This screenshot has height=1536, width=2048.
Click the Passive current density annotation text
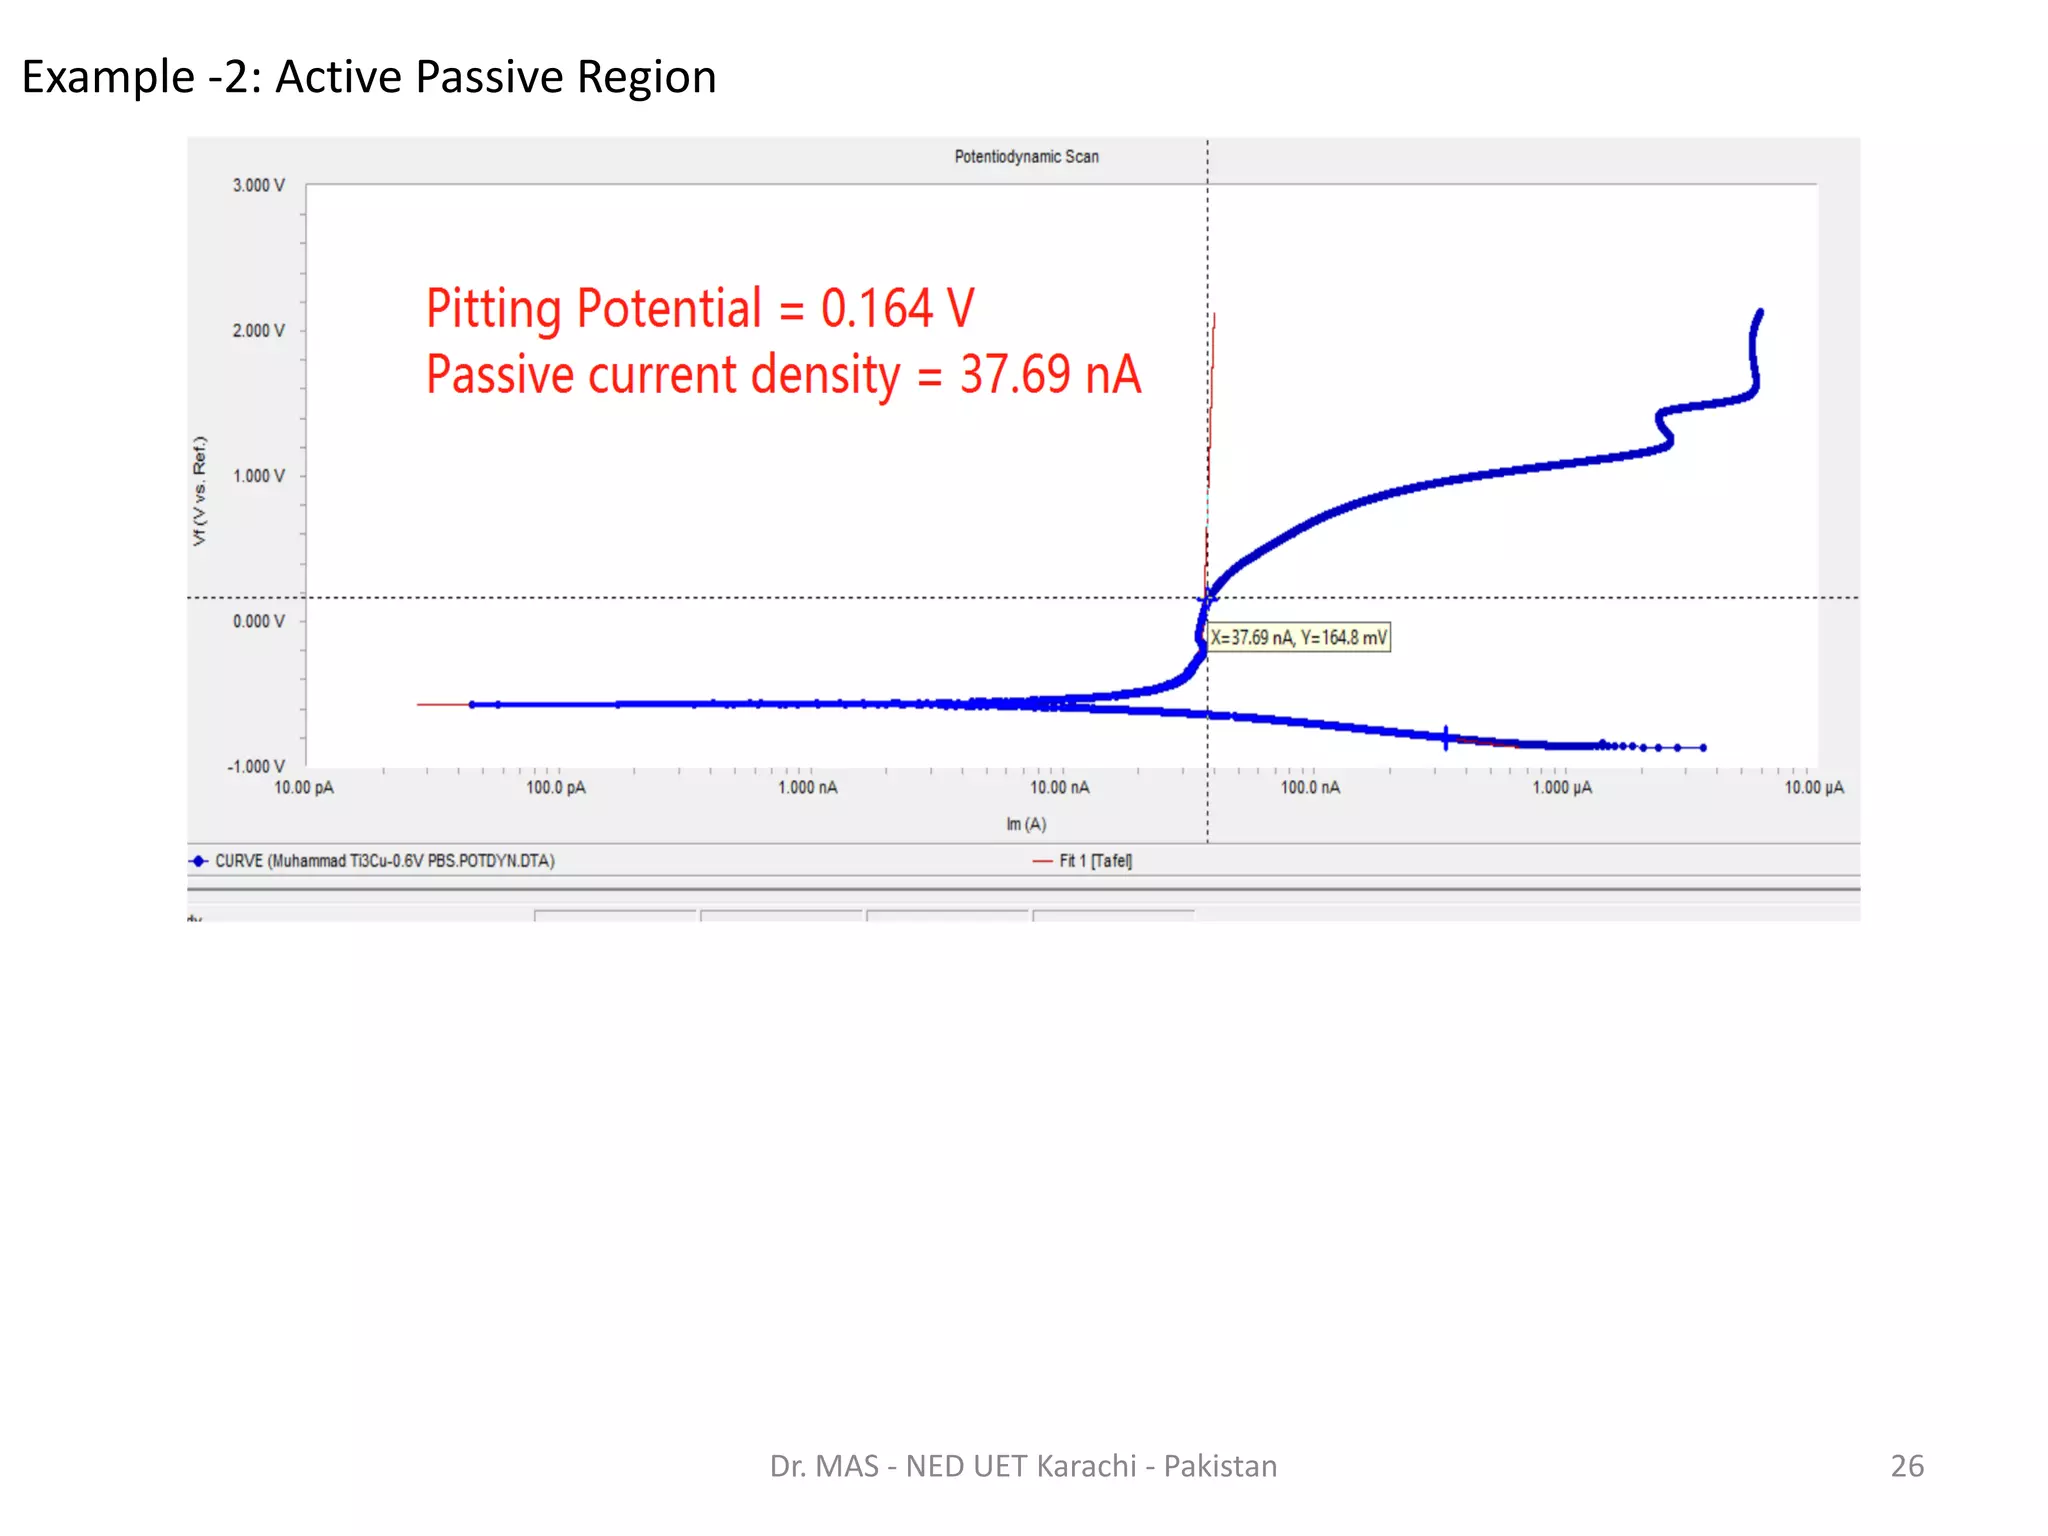[x=783, y=375]
